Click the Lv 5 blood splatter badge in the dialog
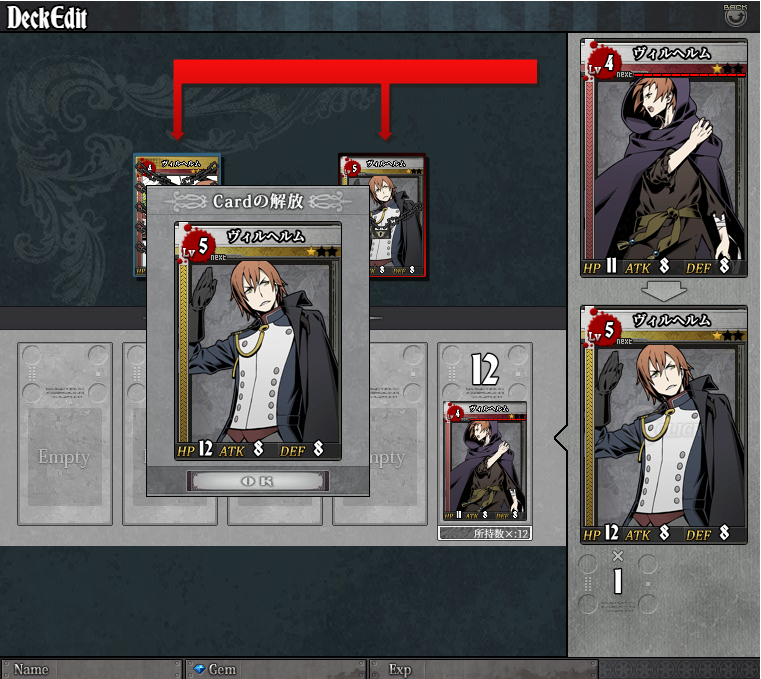This screenshot has width=761, height=679. click(x=197, y=245)
